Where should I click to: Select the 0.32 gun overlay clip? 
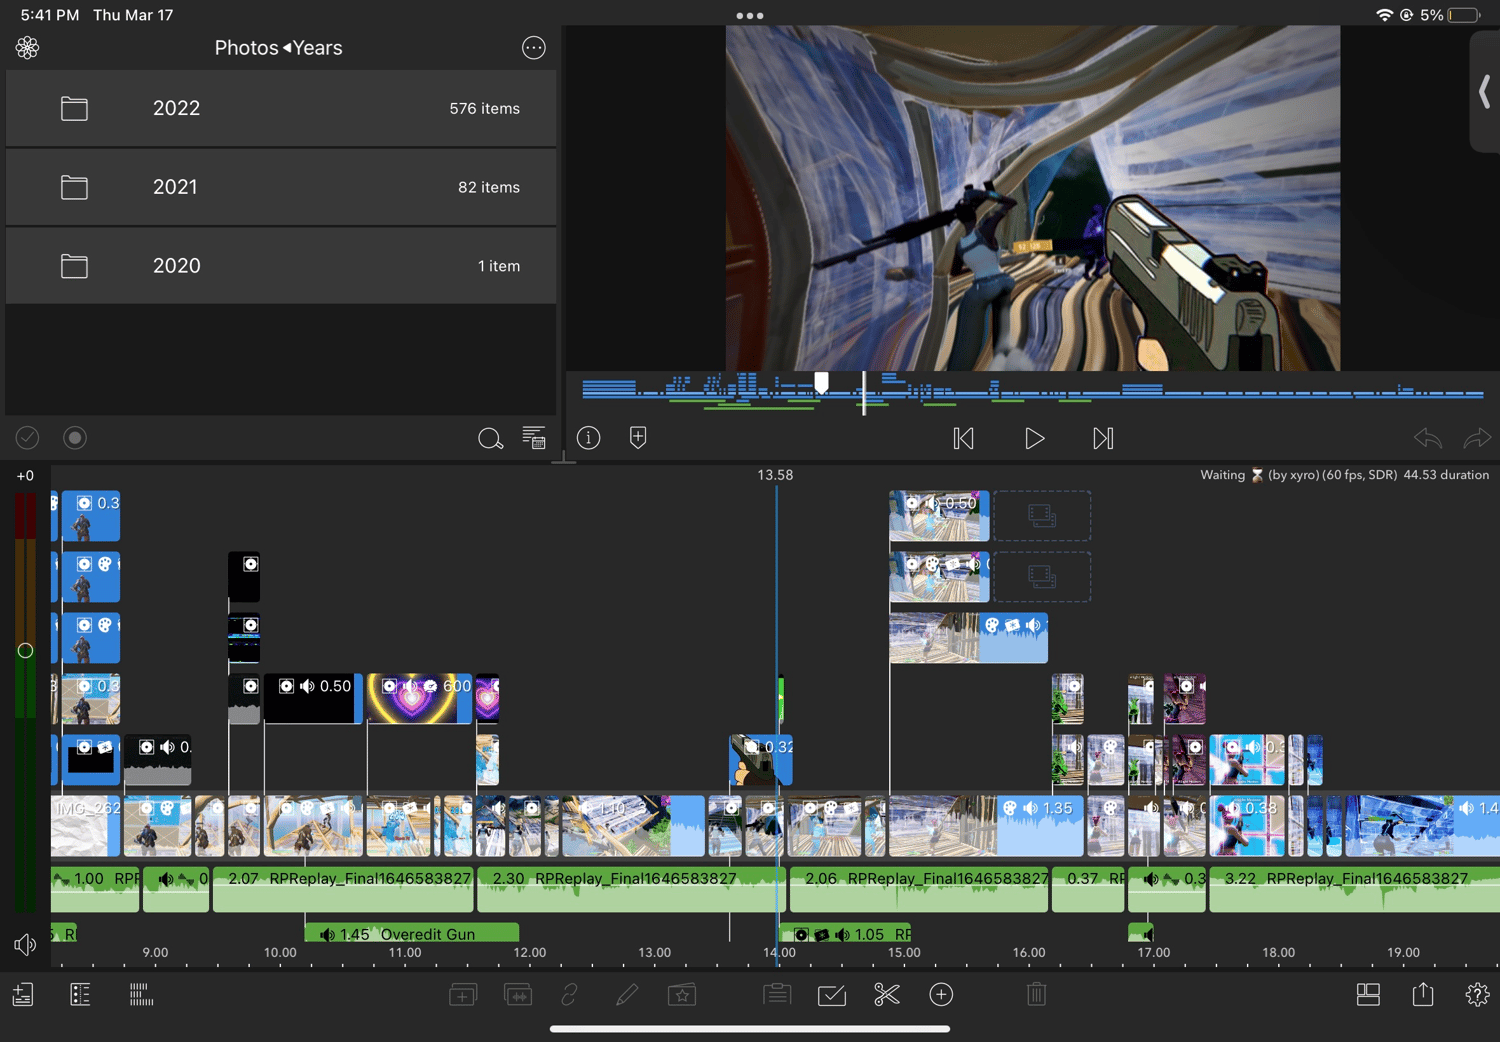(x=761, y=760)
